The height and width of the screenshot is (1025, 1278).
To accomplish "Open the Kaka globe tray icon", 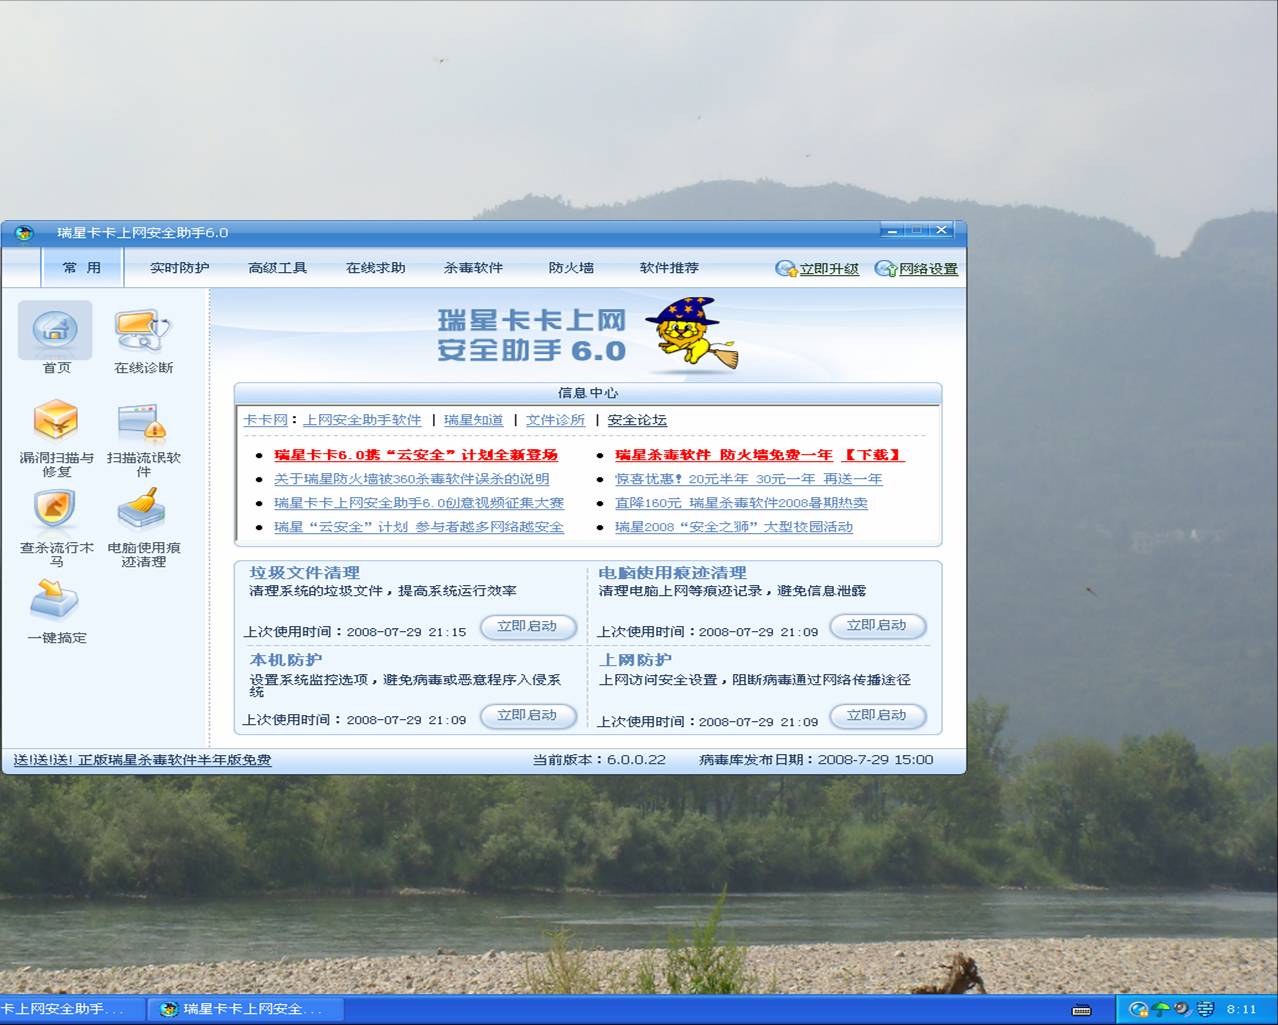I will click(x=1139, y=1009).
